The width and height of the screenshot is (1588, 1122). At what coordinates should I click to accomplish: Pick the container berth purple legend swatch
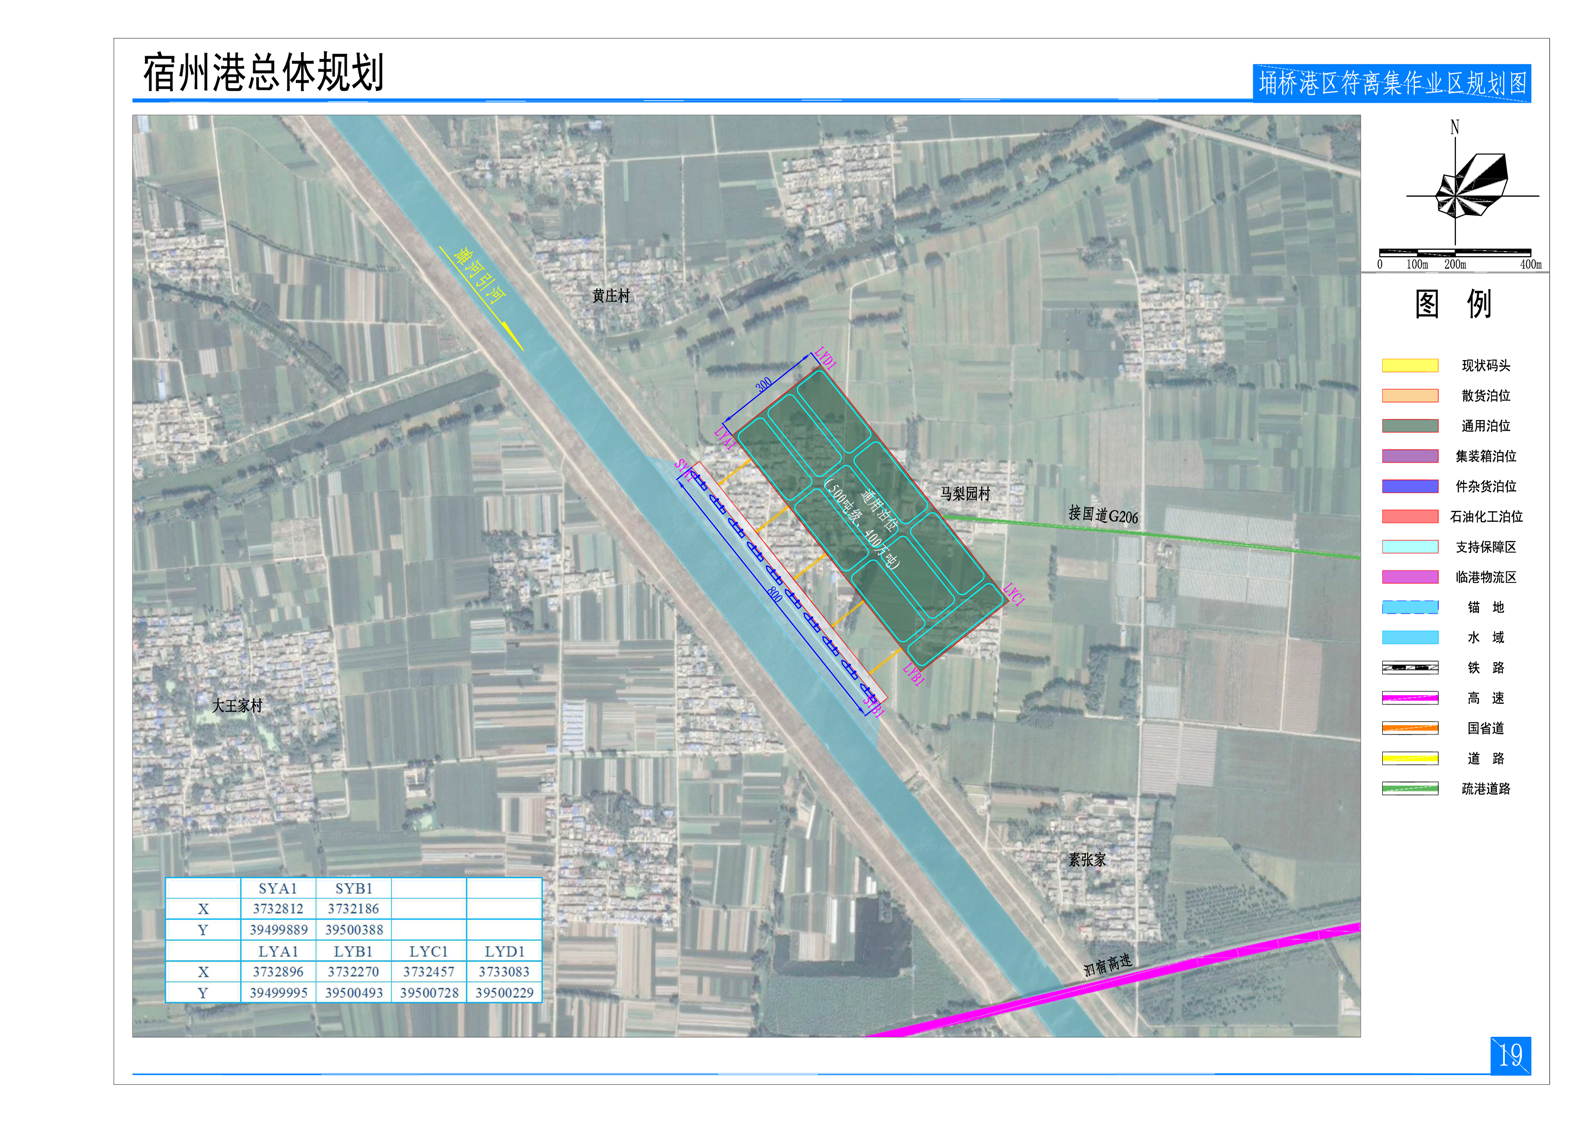1409,456
